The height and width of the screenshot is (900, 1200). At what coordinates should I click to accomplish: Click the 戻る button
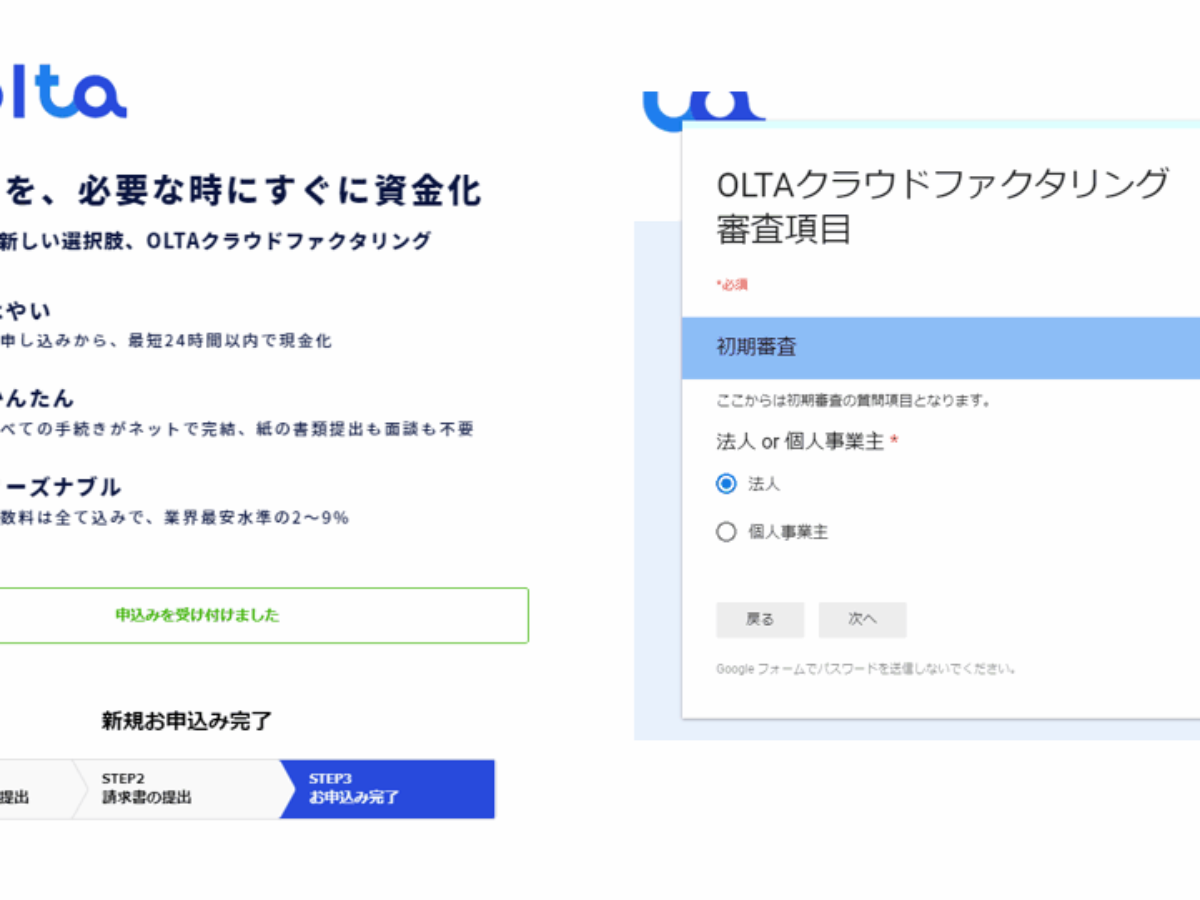point(760,620)
